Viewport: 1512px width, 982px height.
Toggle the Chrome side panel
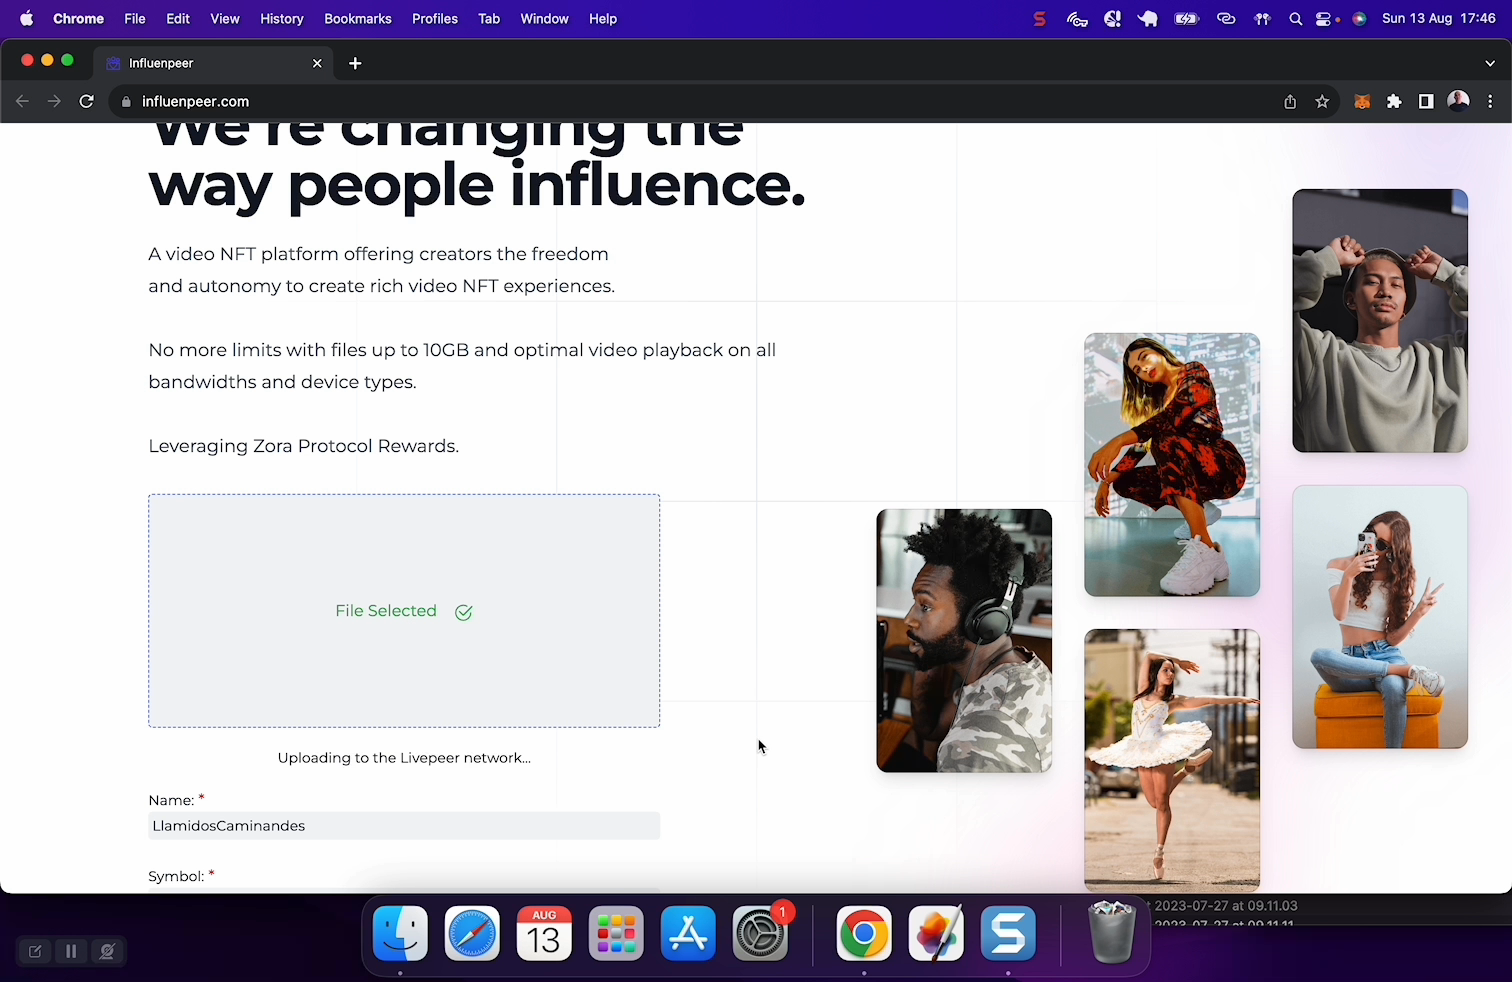pyautogui.click(x=1426, y=101)
